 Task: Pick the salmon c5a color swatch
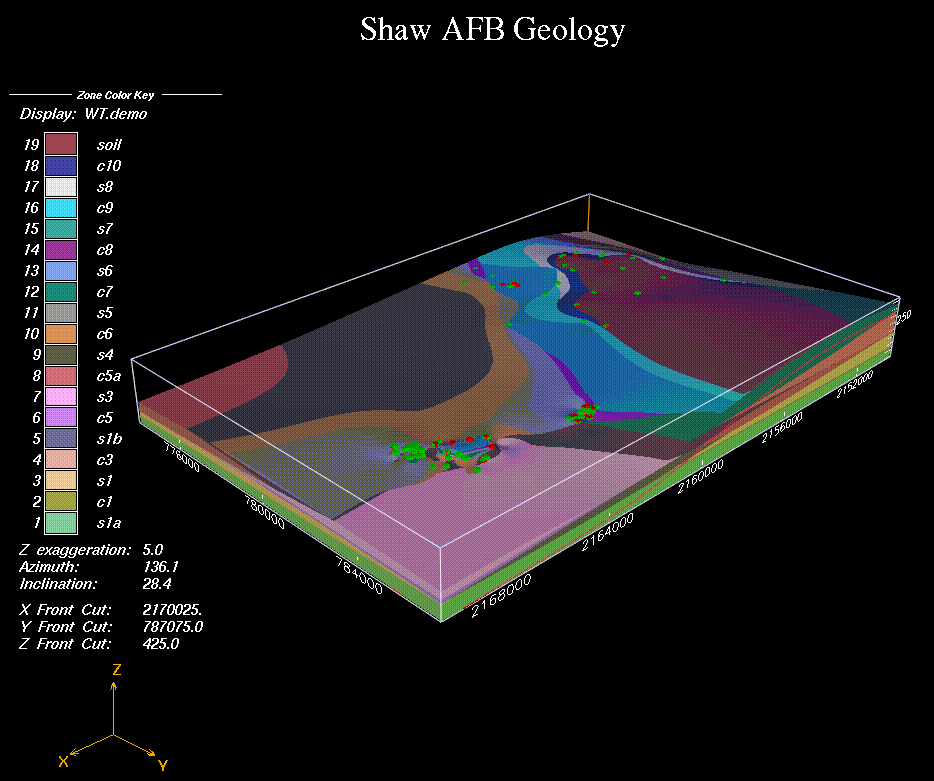[61, 376]
